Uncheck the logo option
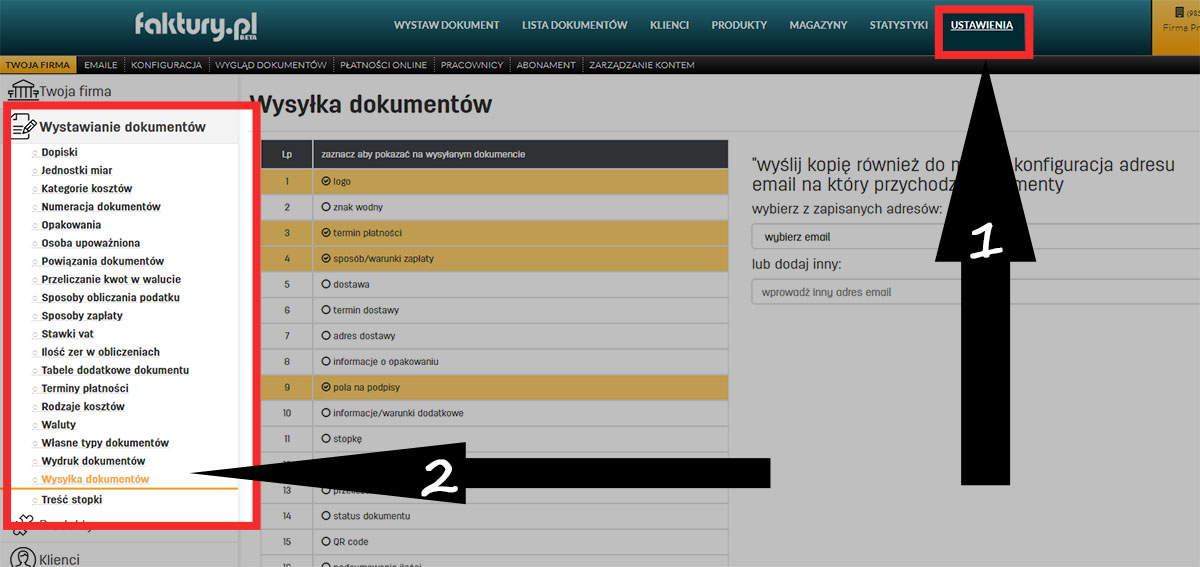The height and width of the screenshot is (567, 1200). [326, 181]
